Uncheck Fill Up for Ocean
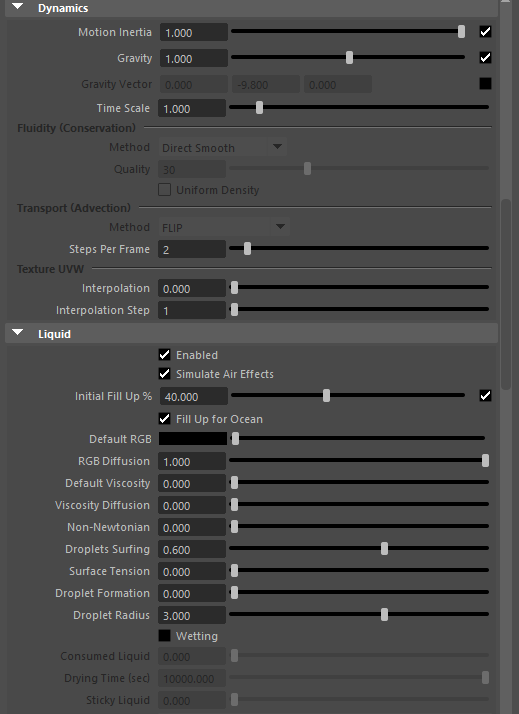 point(164,419)
